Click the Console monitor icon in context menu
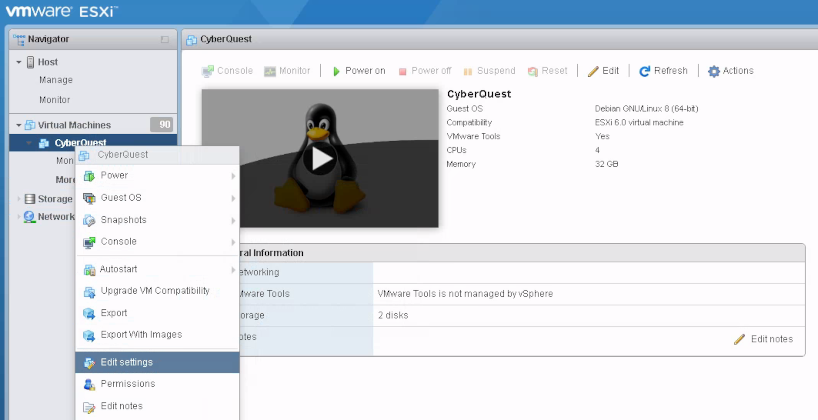Viewport: 818px width, 420px height. 90,242
